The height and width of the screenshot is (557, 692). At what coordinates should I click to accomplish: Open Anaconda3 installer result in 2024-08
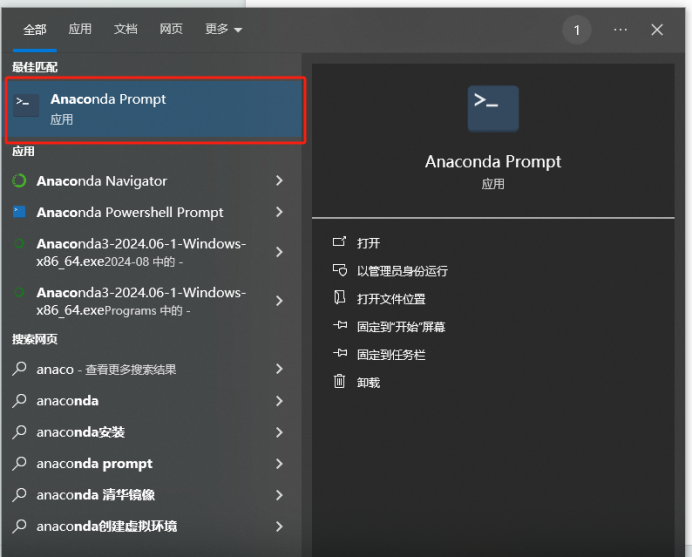click(x=141, y=252)
